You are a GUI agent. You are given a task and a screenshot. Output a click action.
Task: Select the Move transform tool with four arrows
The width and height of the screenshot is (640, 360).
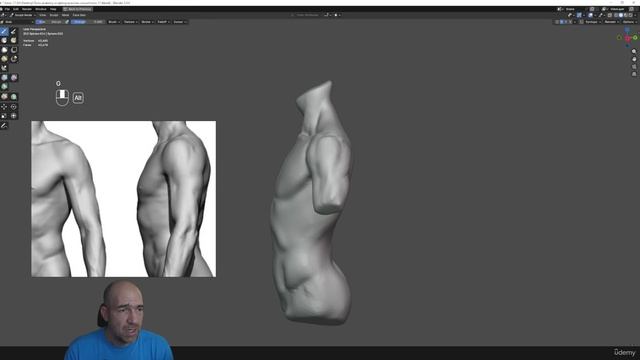pyautogui.click(x=4, y=107)
